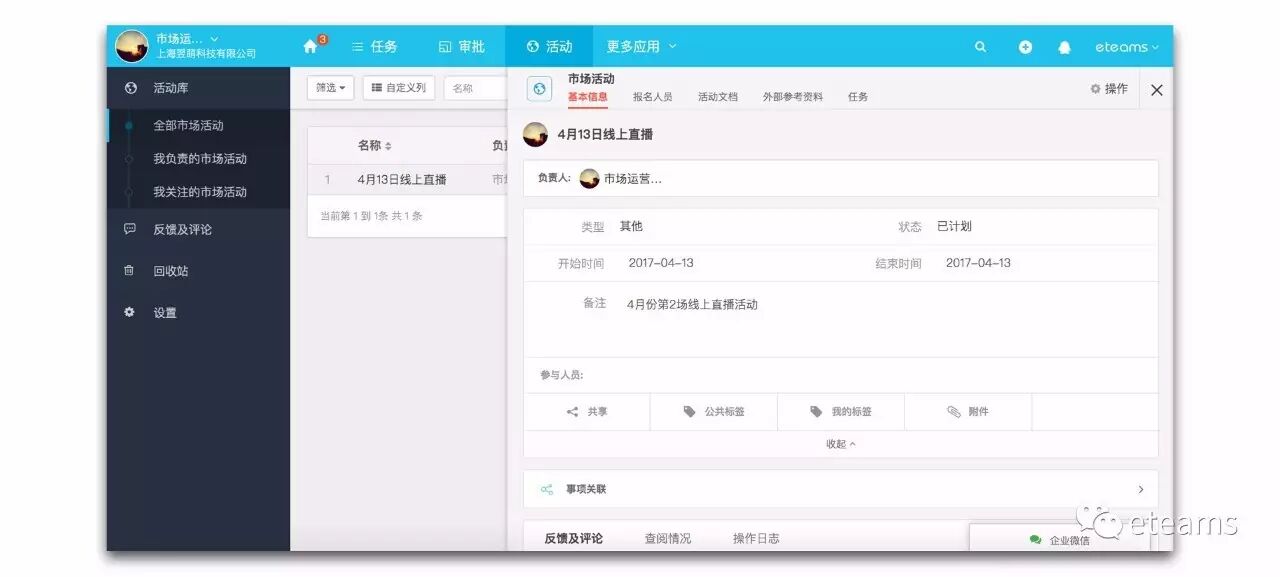1280x577 pixels.
Task: Click the 附件 attachment button
Action: [968, 411]
